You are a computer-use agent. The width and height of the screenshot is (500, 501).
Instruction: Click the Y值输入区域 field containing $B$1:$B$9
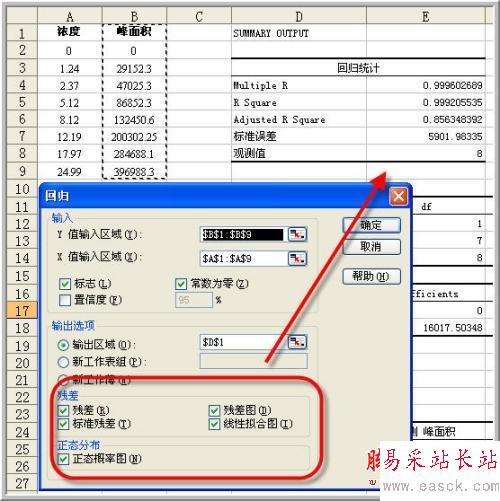243,234
